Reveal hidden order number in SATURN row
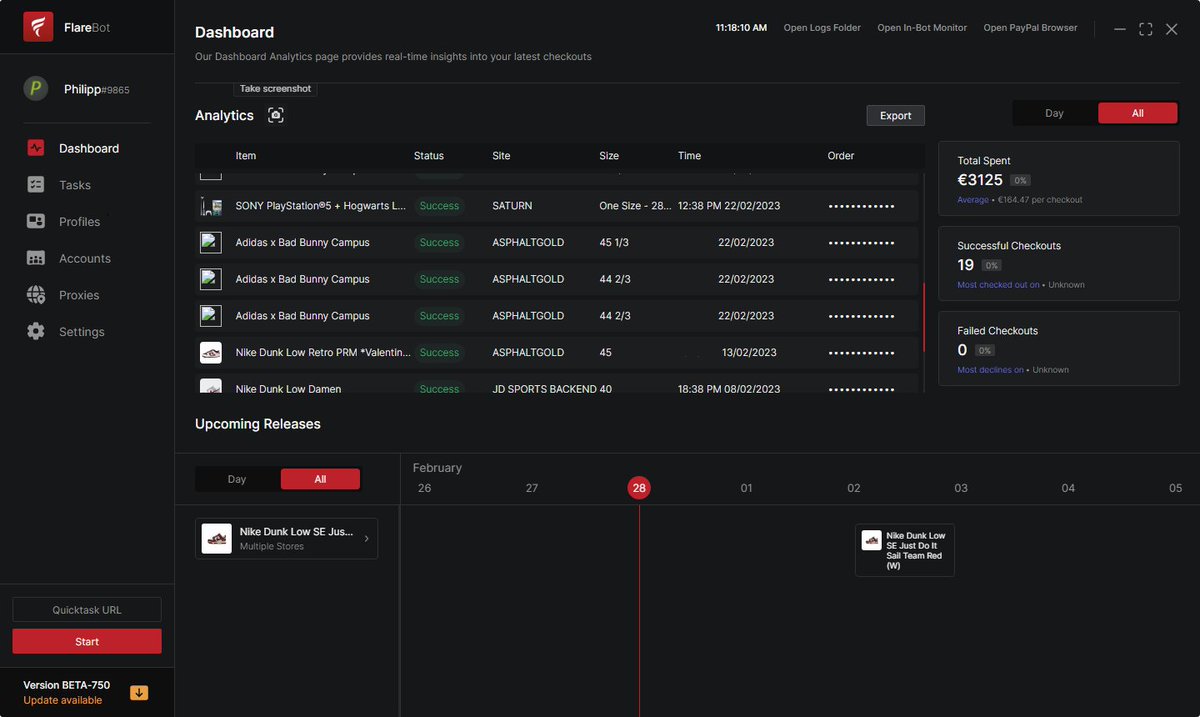 [861, 206]
